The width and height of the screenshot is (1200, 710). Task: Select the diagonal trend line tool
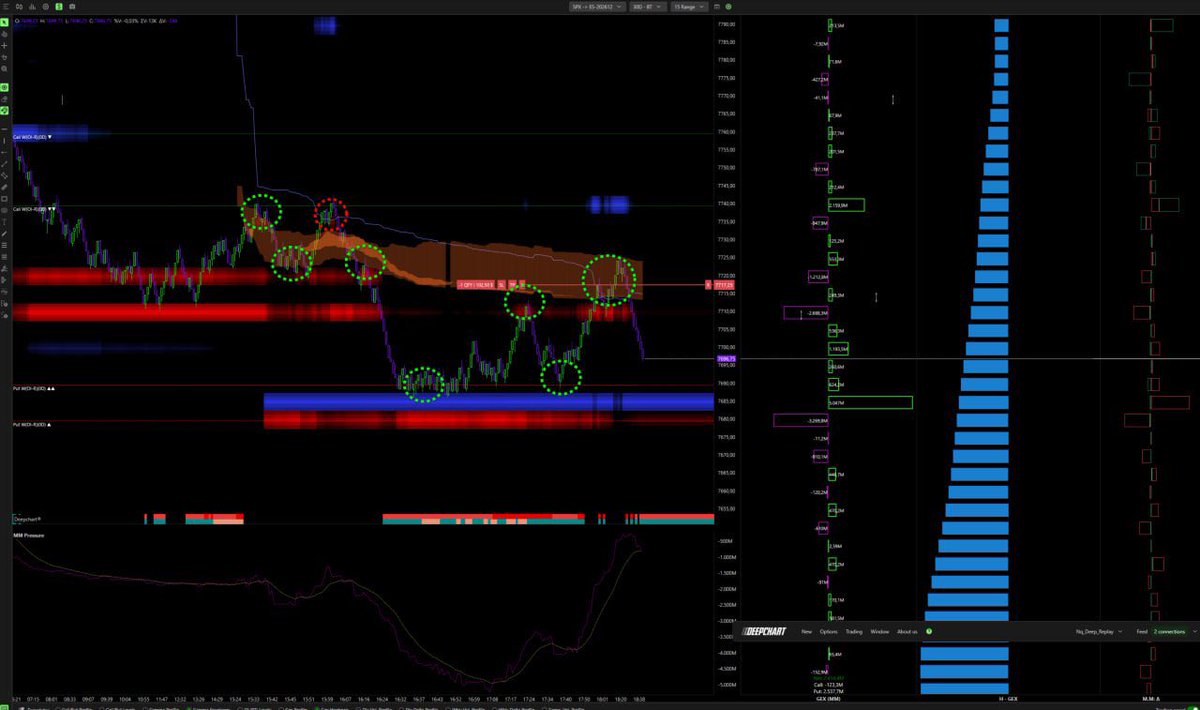coord(5,164)
